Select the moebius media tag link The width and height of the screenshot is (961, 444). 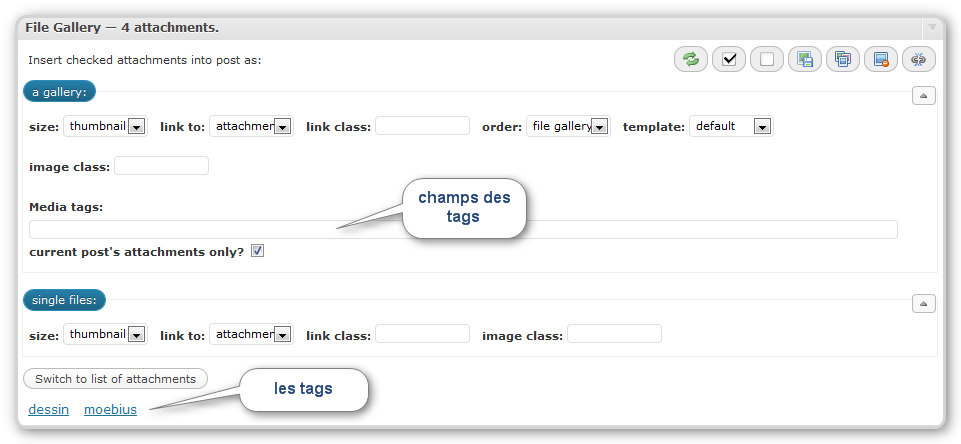coord(110,410)
